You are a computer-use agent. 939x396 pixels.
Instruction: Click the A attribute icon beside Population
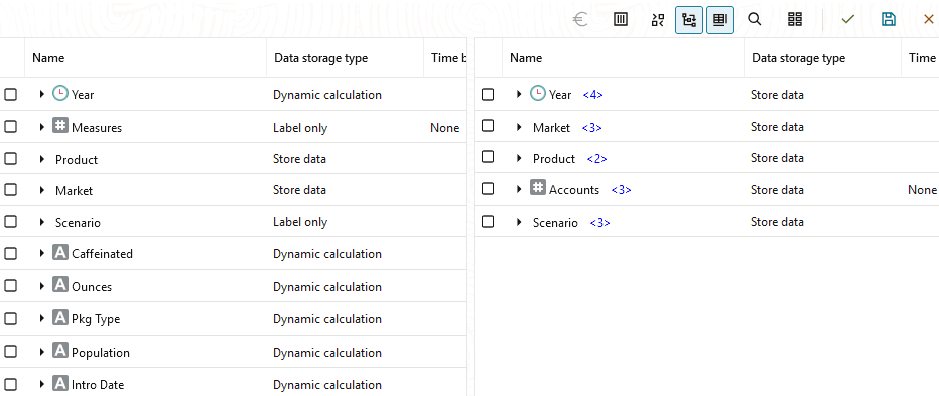point(60,351)
